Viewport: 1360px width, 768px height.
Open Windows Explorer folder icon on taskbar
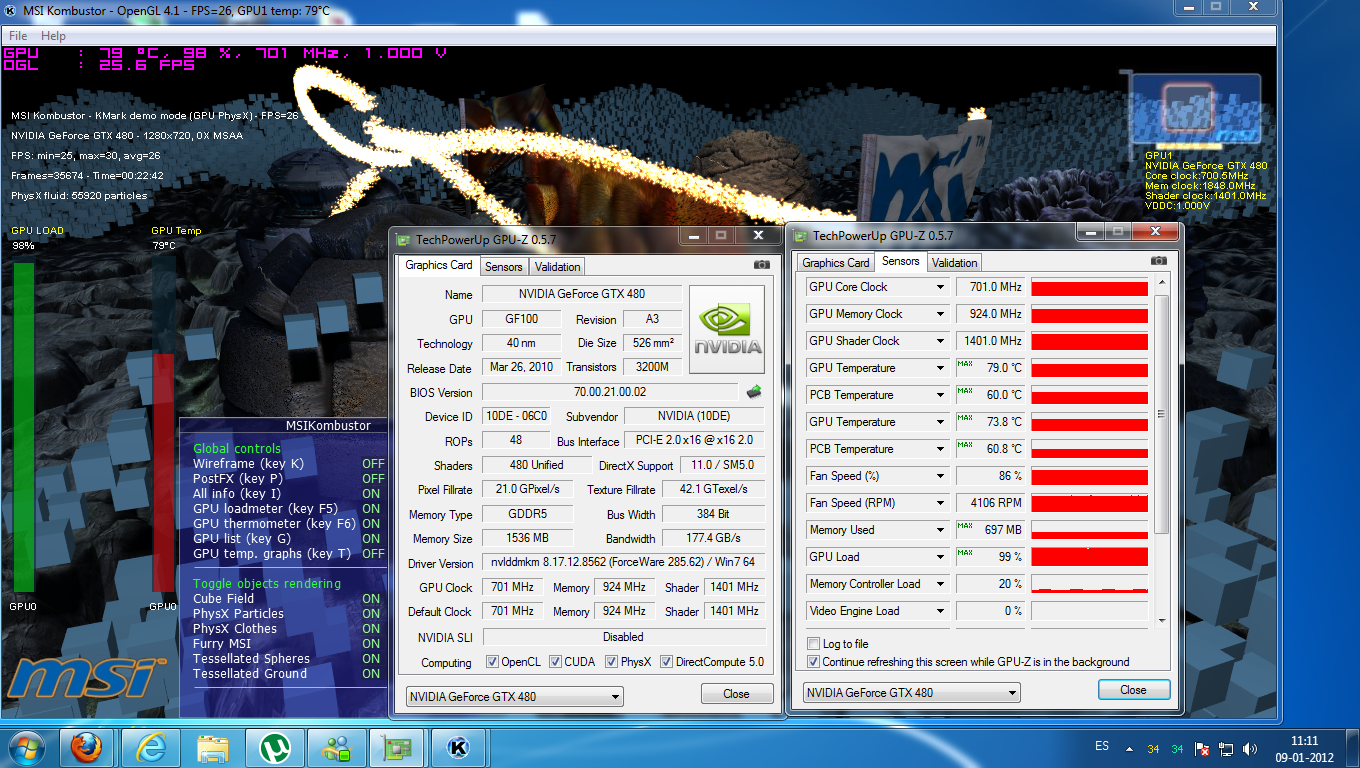pyautogui.click(x=211, y=746)
